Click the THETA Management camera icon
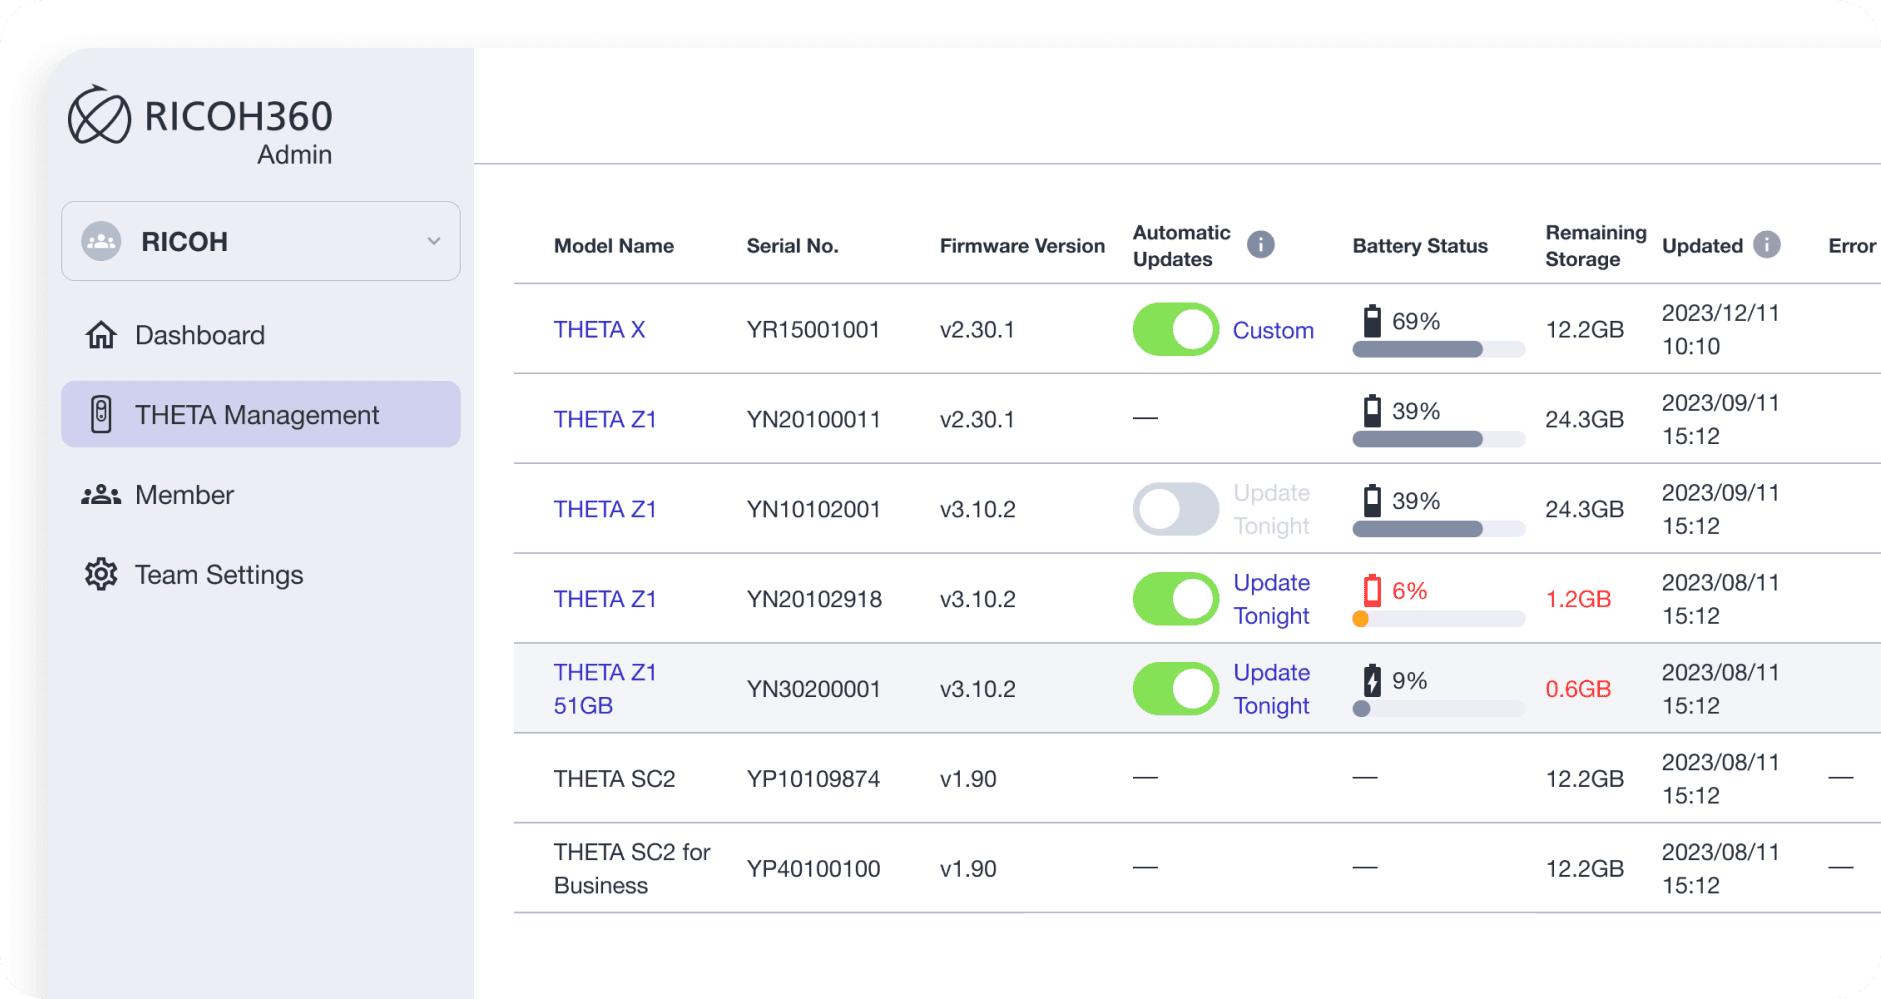 point(101,414)
